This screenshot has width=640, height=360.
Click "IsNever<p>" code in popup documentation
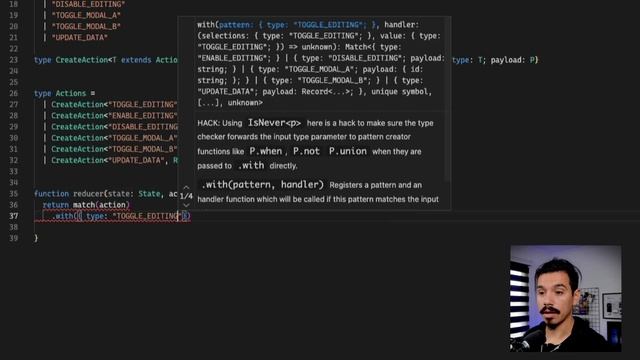point(275,123)
